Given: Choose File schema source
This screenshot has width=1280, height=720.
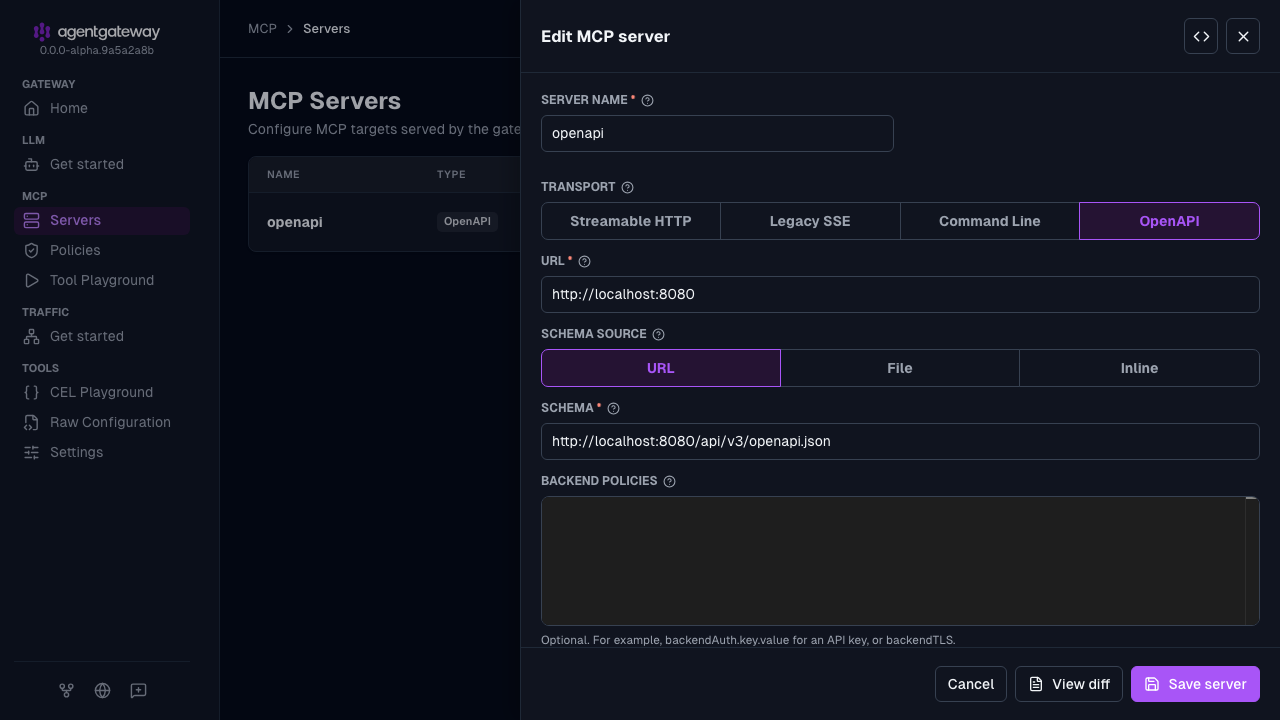Looking at the screenshot, I should click(900, 368).
